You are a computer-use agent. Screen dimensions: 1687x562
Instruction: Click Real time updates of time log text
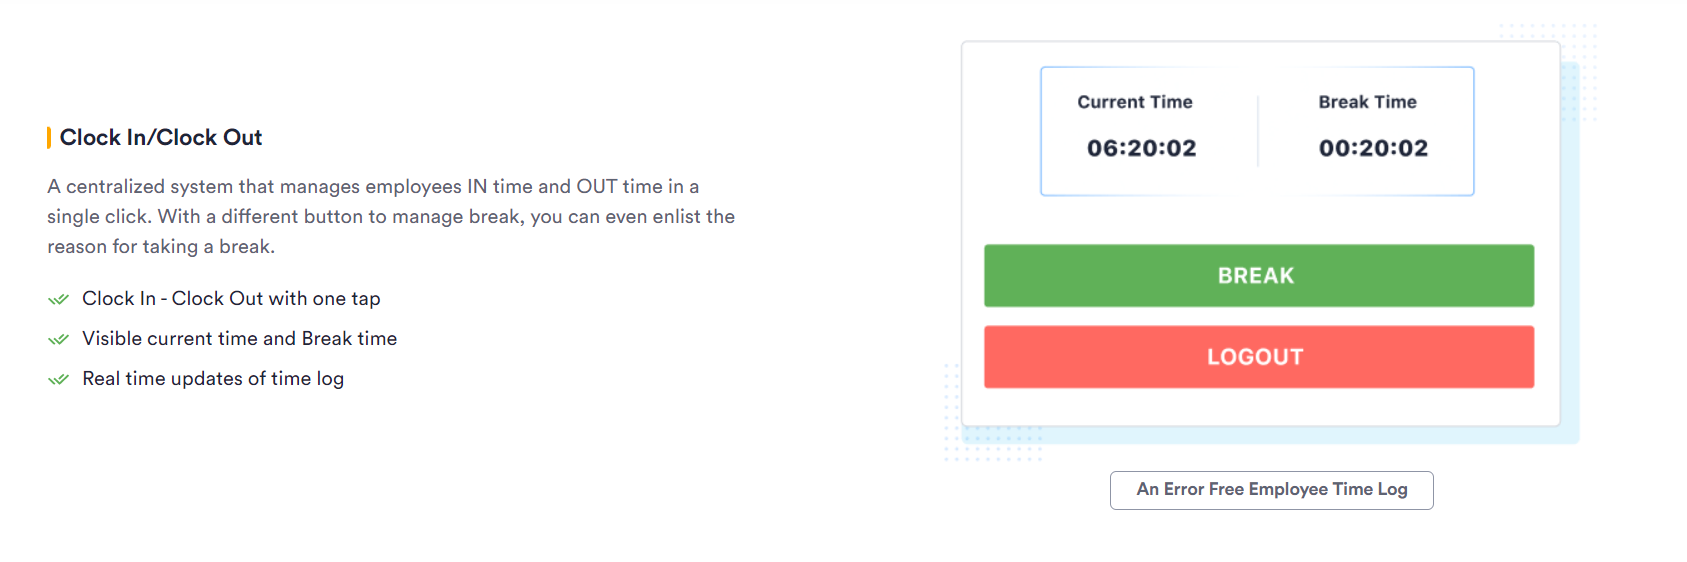(213, 379)
